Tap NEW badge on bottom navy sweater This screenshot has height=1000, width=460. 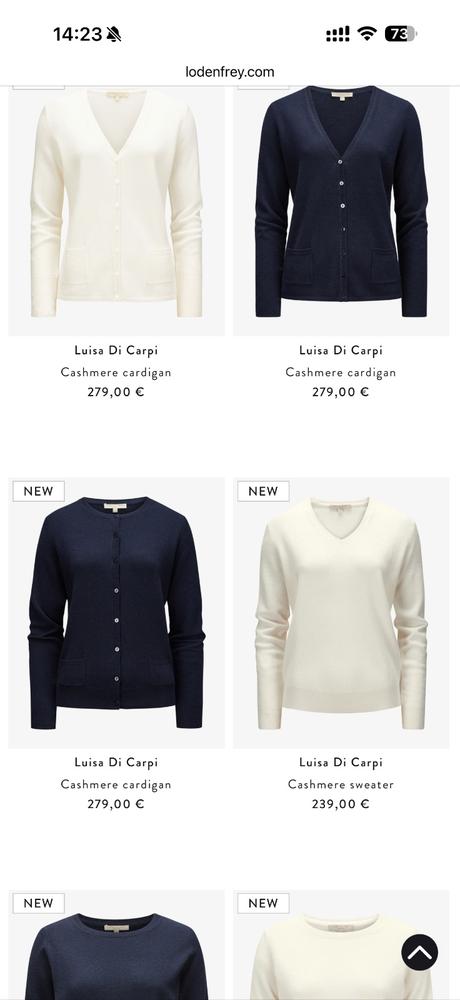pyautogui.click(x=38, y=903)
